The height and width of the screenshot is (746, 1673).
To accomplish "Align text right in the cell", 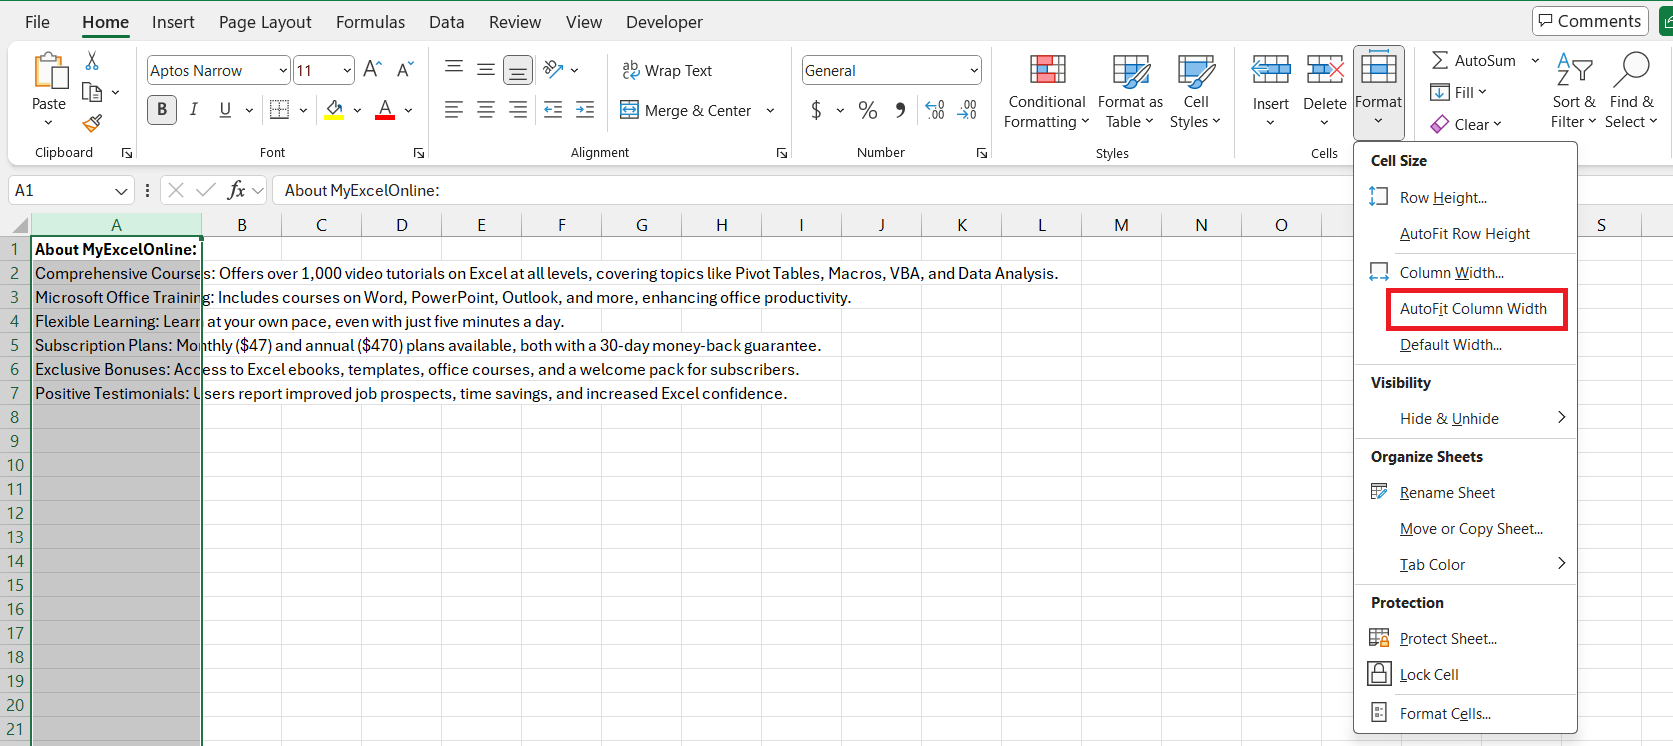I will click(x=518, y=110).
